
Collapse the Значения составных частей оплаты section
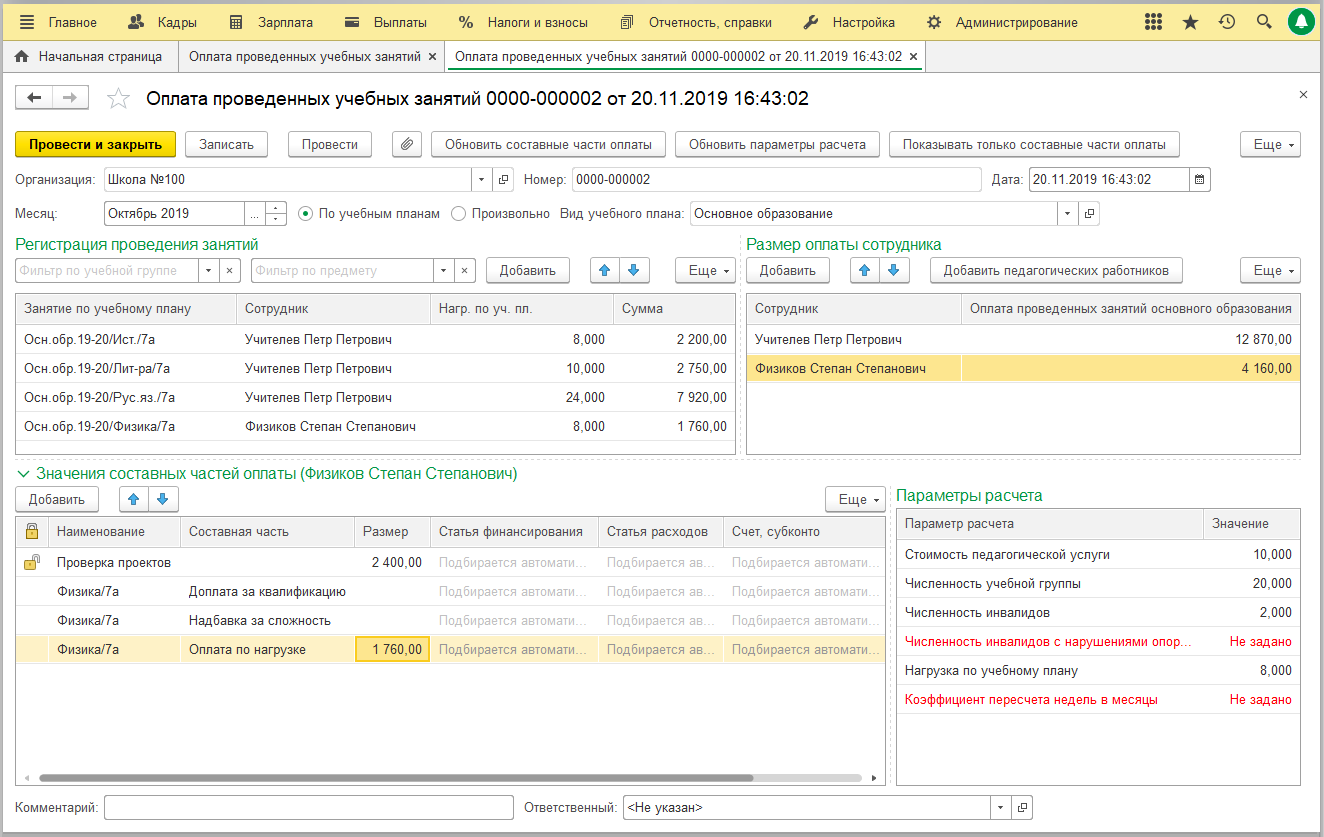coord(23,474)
